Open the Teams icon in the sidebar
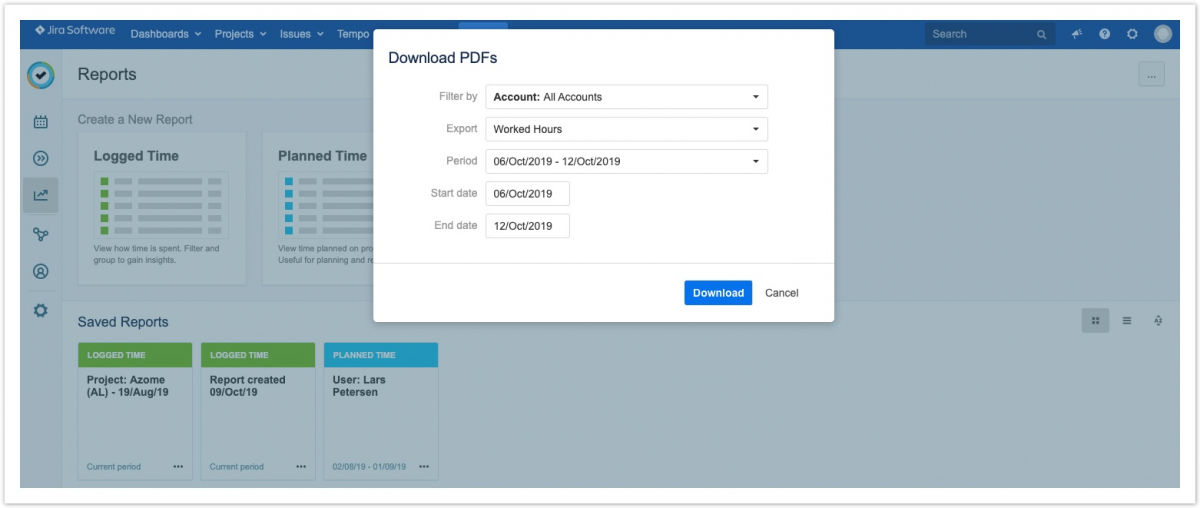The height and width of the screenshot is (508, 1200). (41, 234)
